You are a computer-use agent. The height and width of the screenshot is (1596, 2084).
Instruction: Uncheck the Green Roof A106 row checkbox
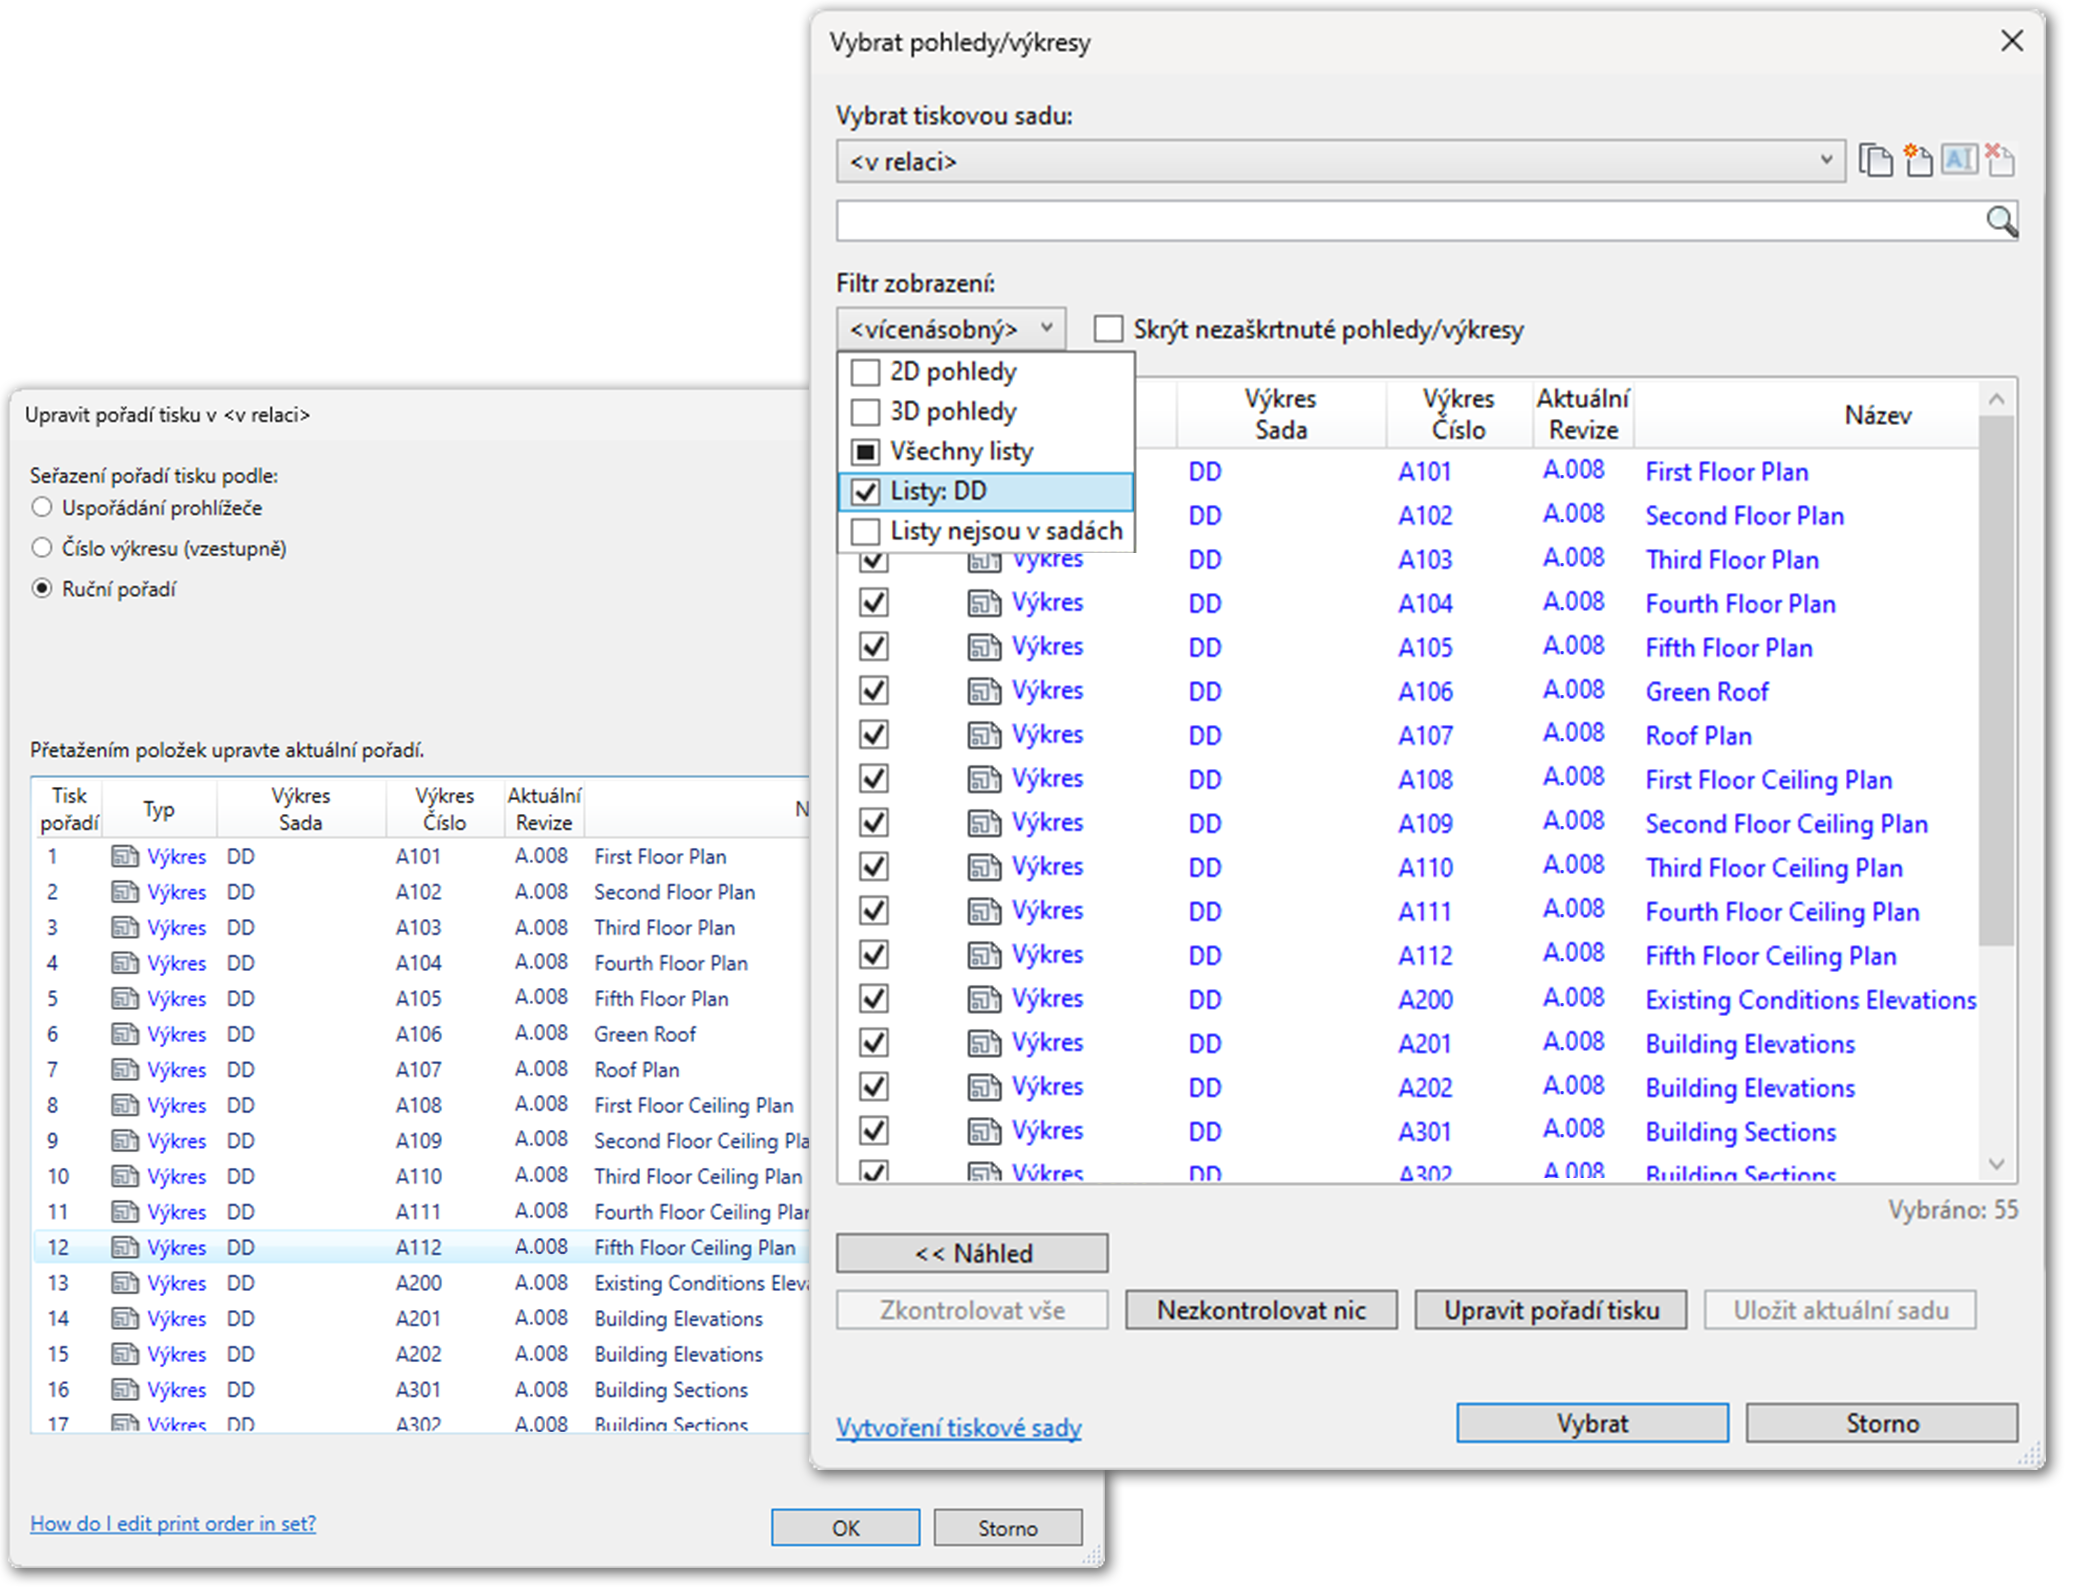coord(874,691)
